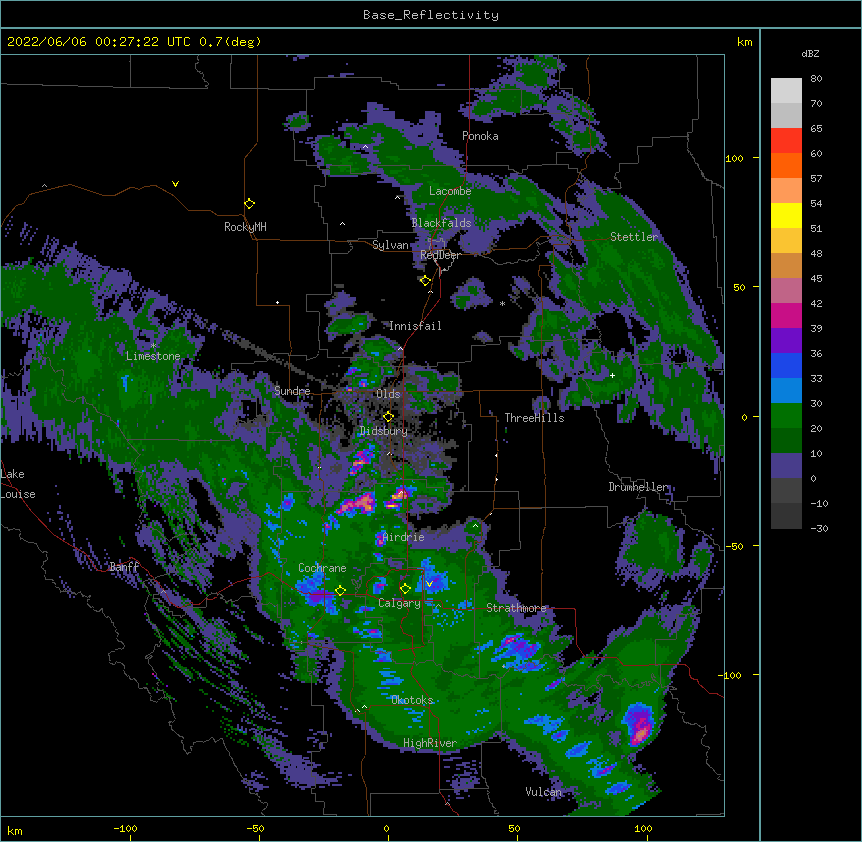Select the magenta 39-42 dBZ legend swatch
This screenshot has width=862, height=842.
tap(786, 316)
